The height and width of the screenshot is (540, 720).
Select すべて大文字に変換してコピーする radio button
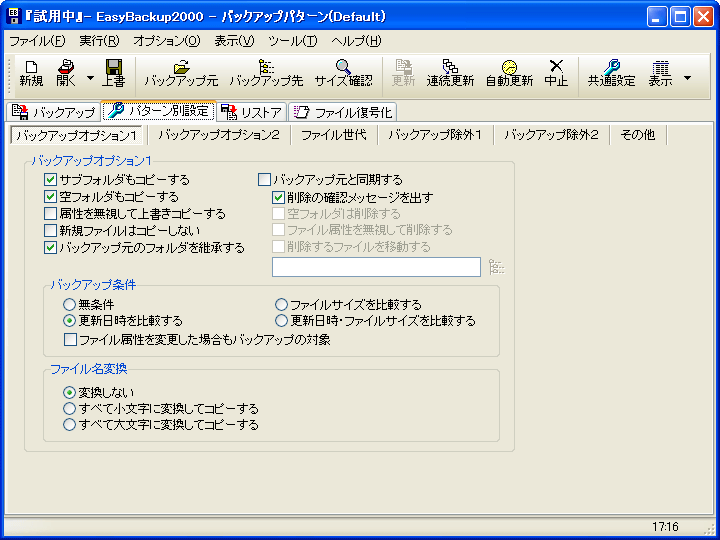pos(69,424)
